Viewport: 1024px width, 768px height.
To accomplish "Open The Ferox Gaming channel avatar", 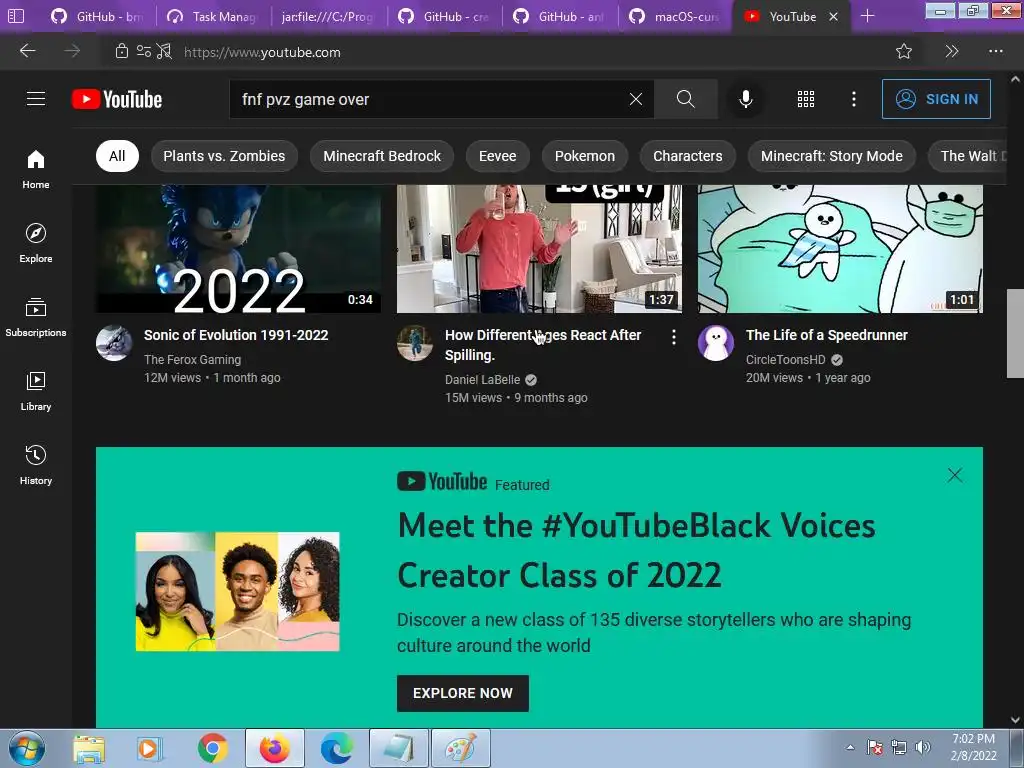I will coord(114,343).
